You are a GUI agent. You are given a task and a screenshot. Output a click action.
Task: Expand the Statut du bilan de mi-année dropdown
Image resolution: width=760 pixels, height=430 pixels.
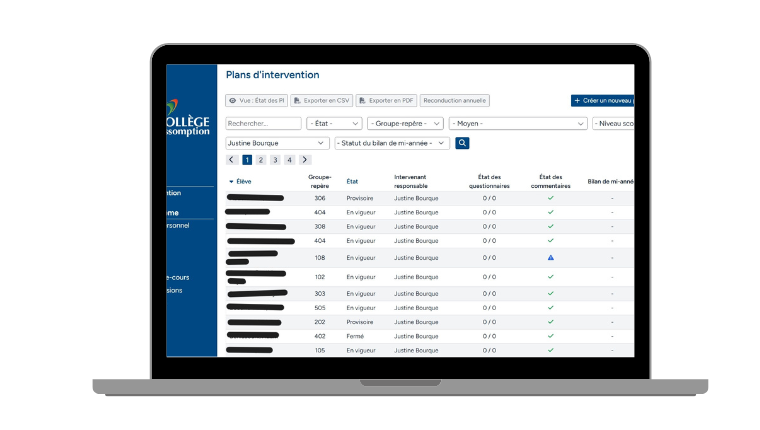[391, 143]
